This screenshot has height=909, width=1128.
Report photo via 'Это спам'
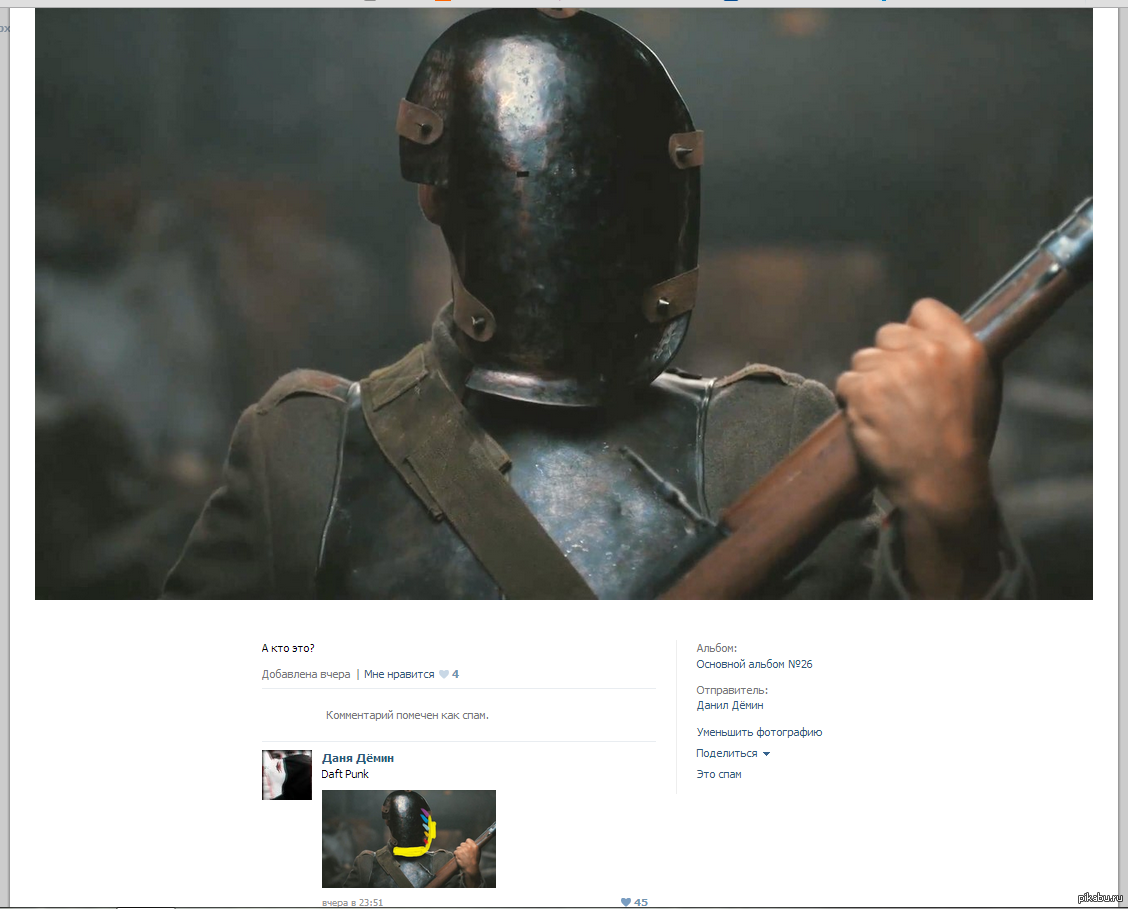pos(719,775)
